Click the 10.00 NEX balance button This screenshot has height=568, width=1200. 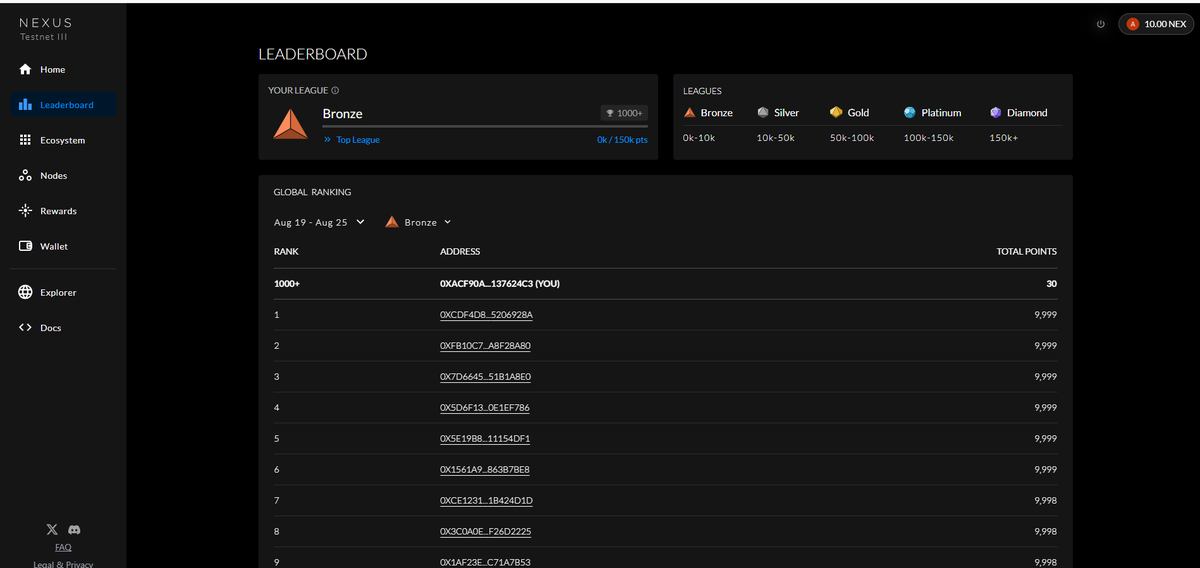coord(1154,24)
